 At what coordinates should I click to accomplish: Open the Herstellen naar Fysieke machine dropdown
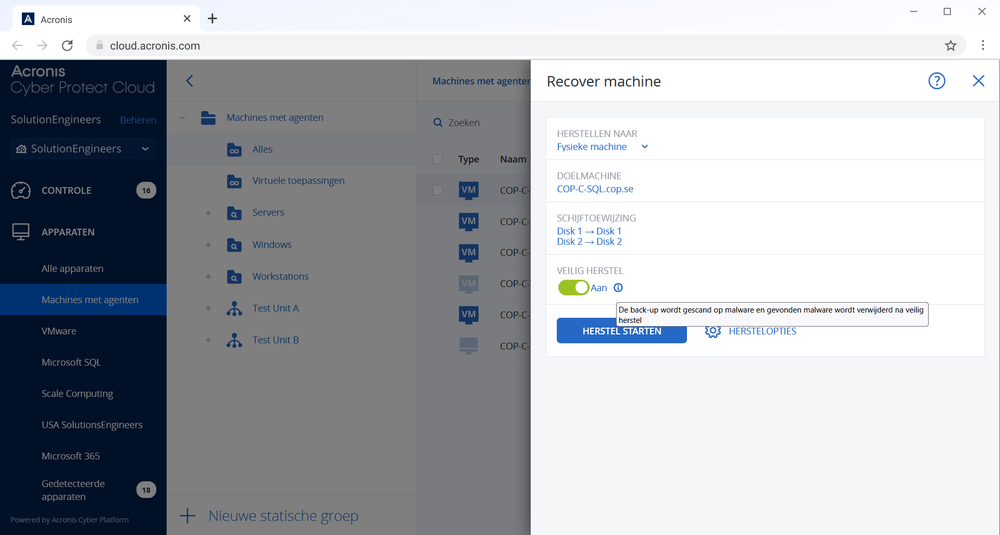pyautogui.click(x=602, y=147)
